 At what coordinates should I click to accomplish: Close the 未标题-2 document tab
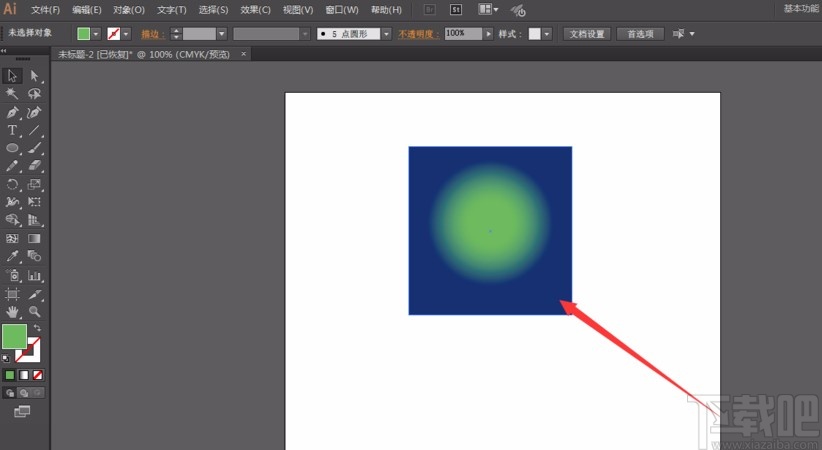243,54
